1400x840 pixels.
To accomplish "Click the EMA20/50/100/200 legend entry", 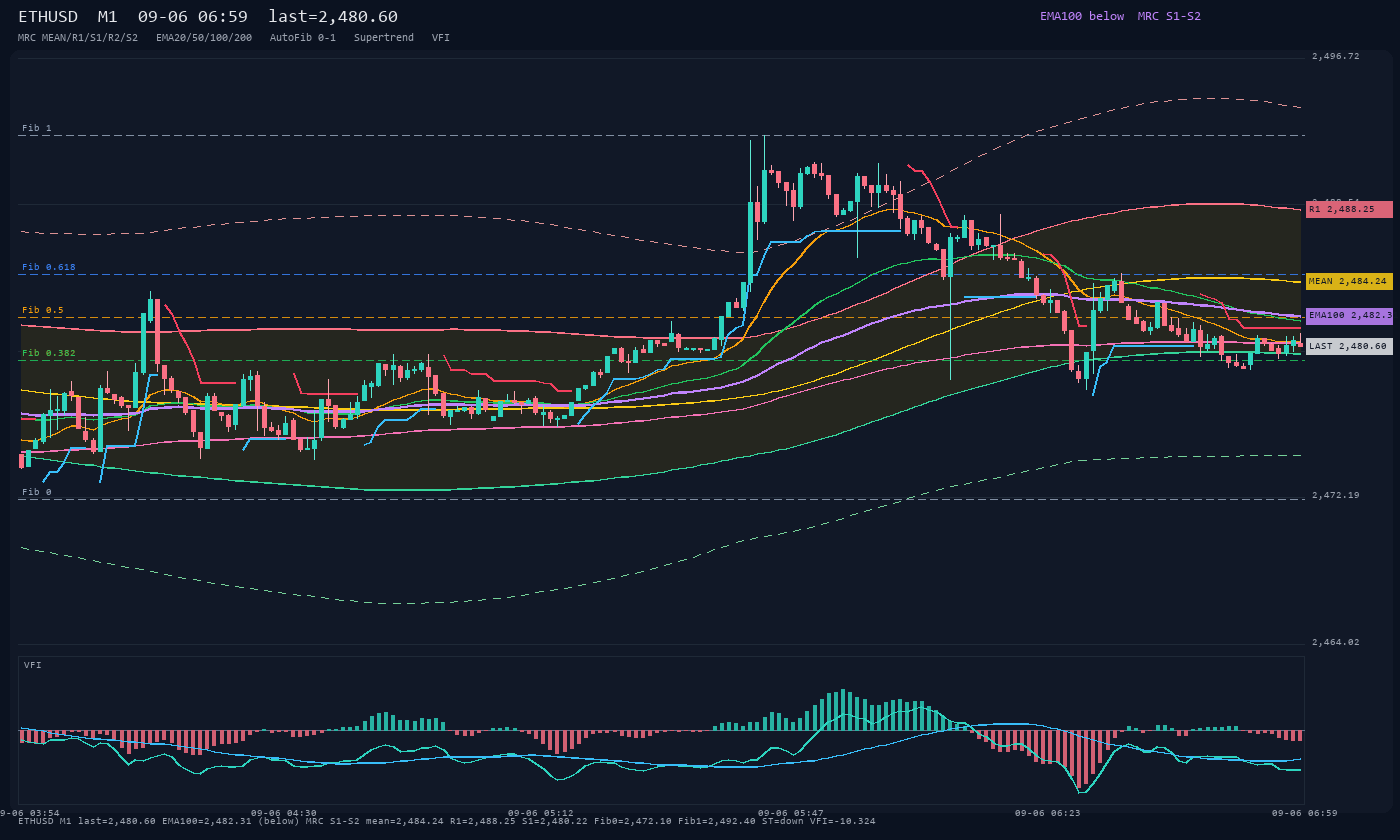I will click(x=204, y=38).
